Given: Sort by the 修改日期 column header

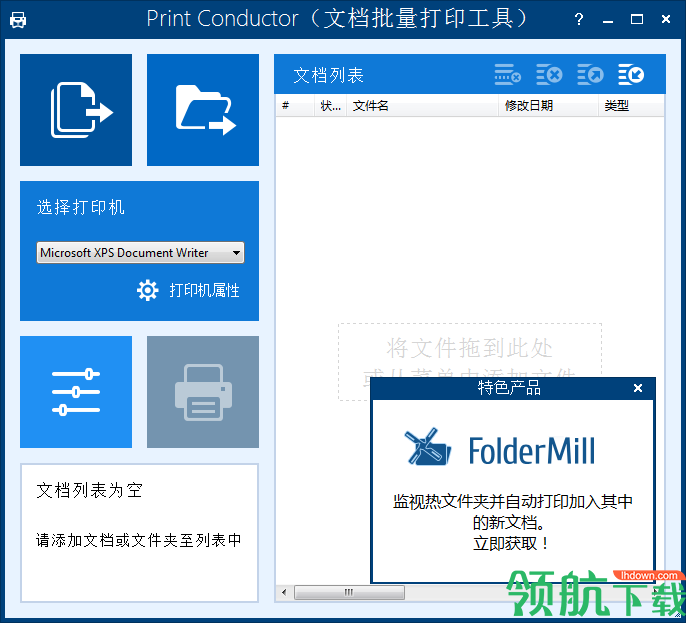Looking at the screenshot, I should 548,105.
